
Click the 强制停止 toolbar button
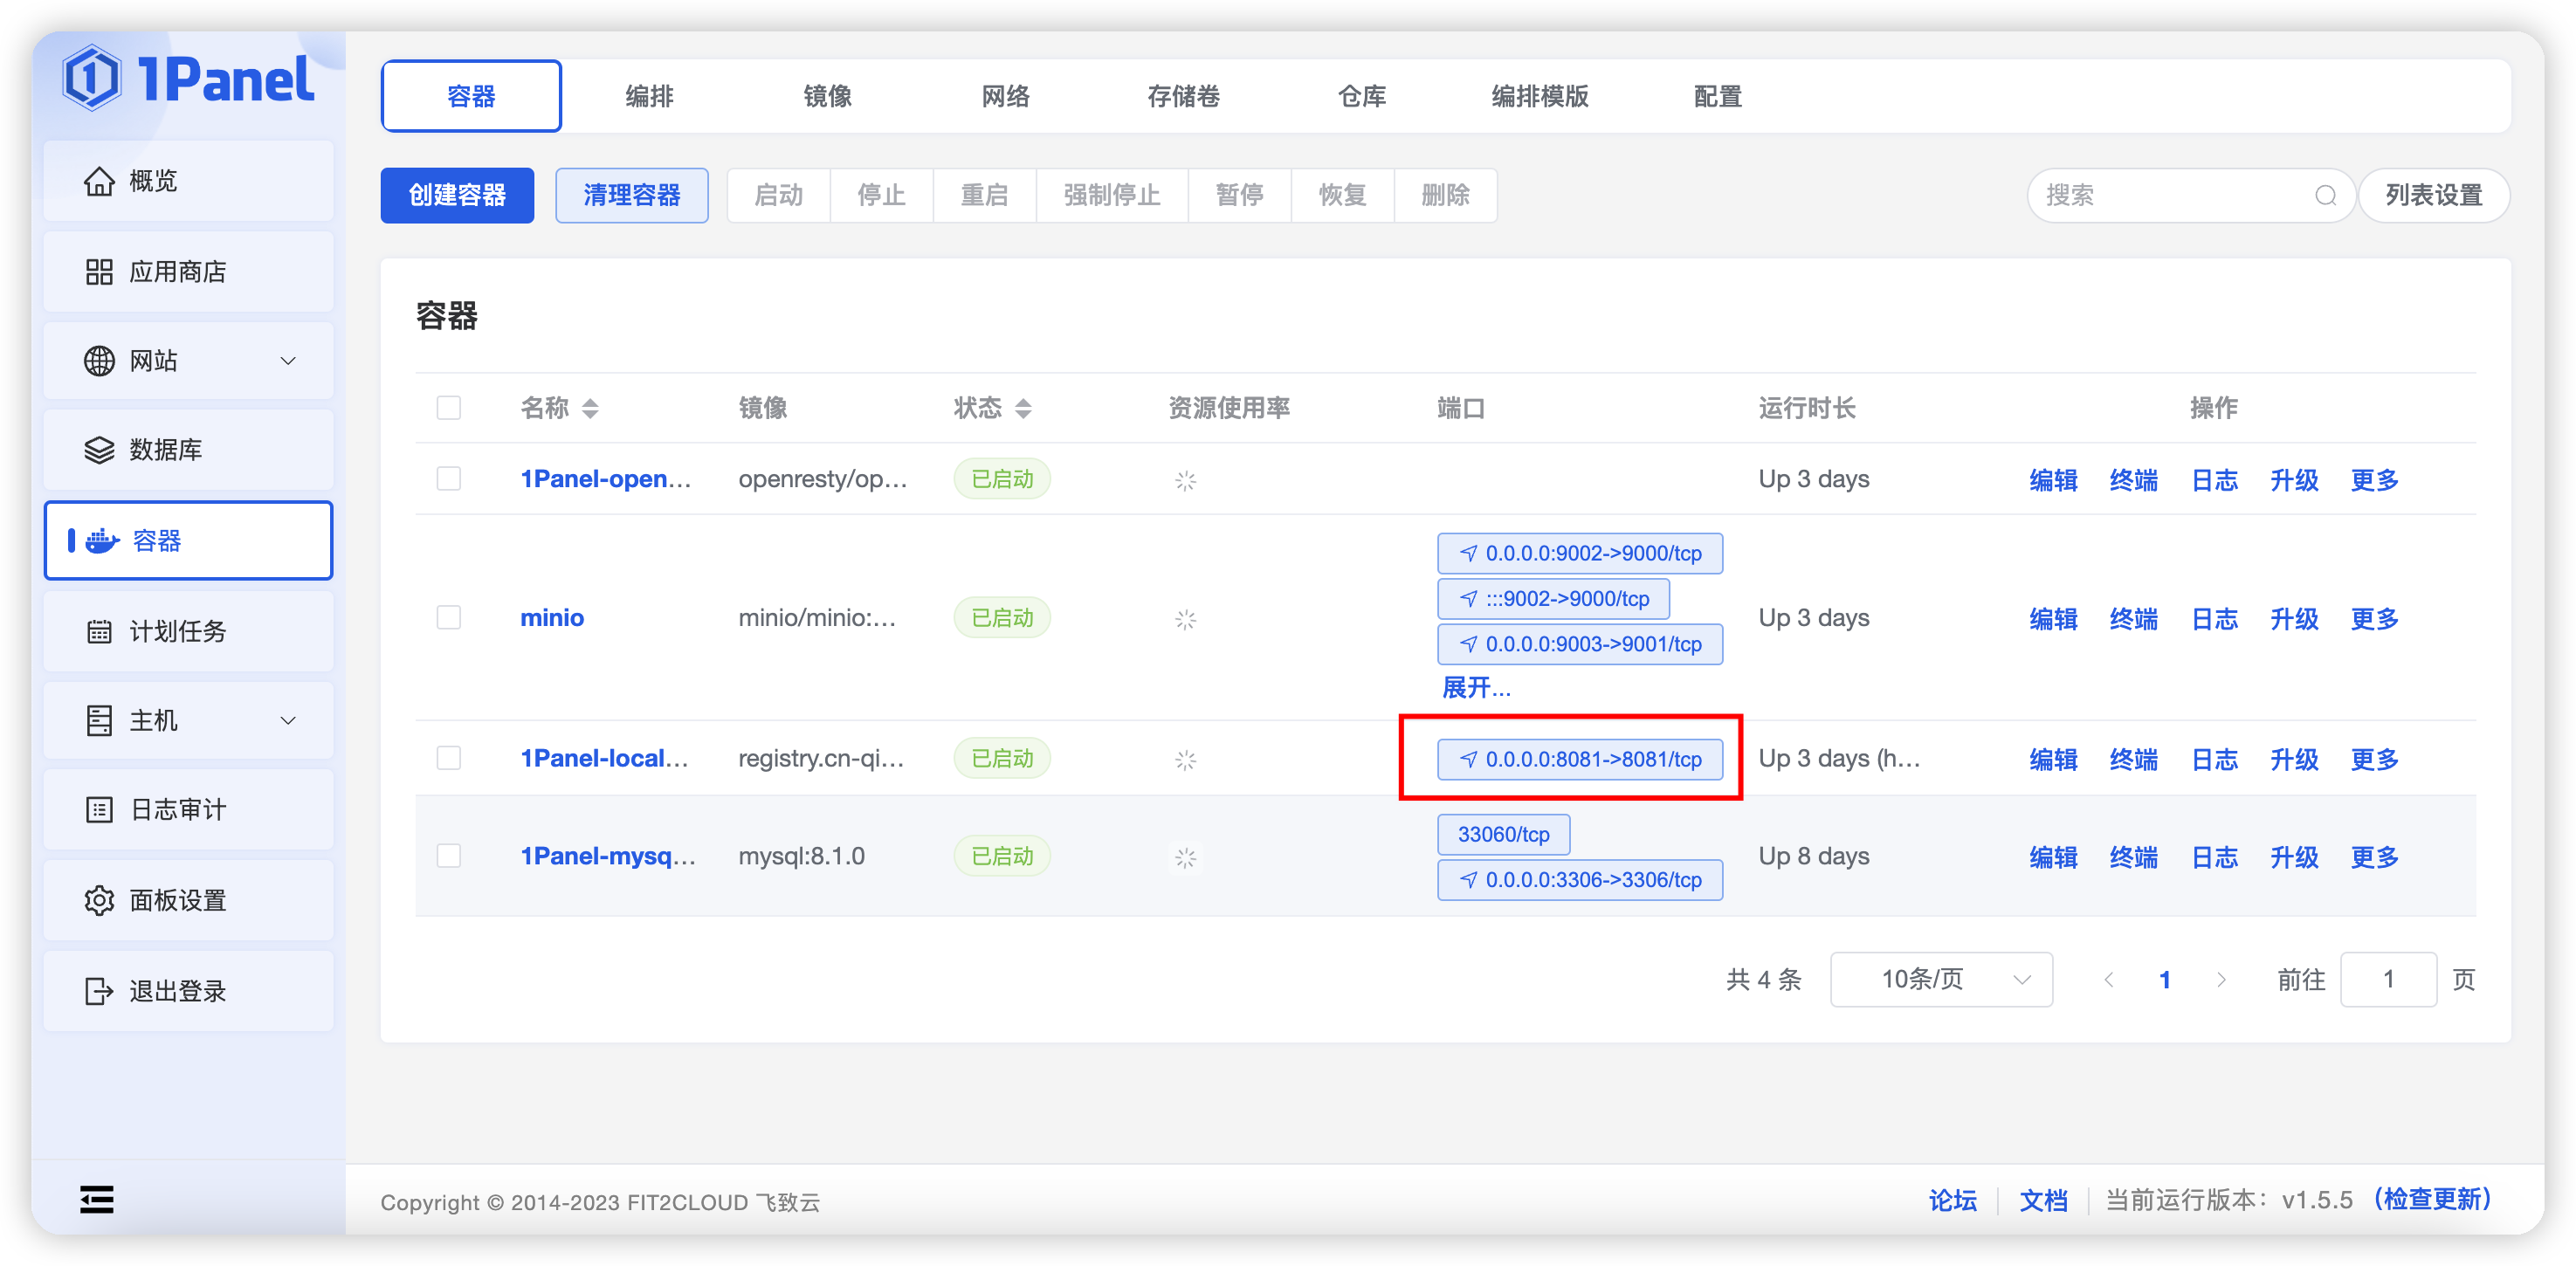pyautogui.click(x=1112, y=195)
